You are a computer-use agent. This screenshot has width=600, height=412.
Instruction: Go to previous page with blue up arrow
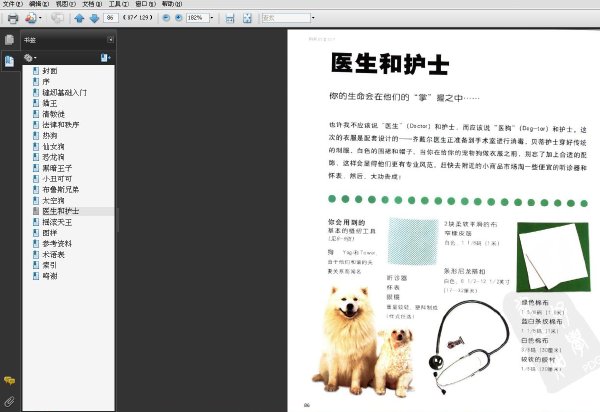tap(79, 18)
